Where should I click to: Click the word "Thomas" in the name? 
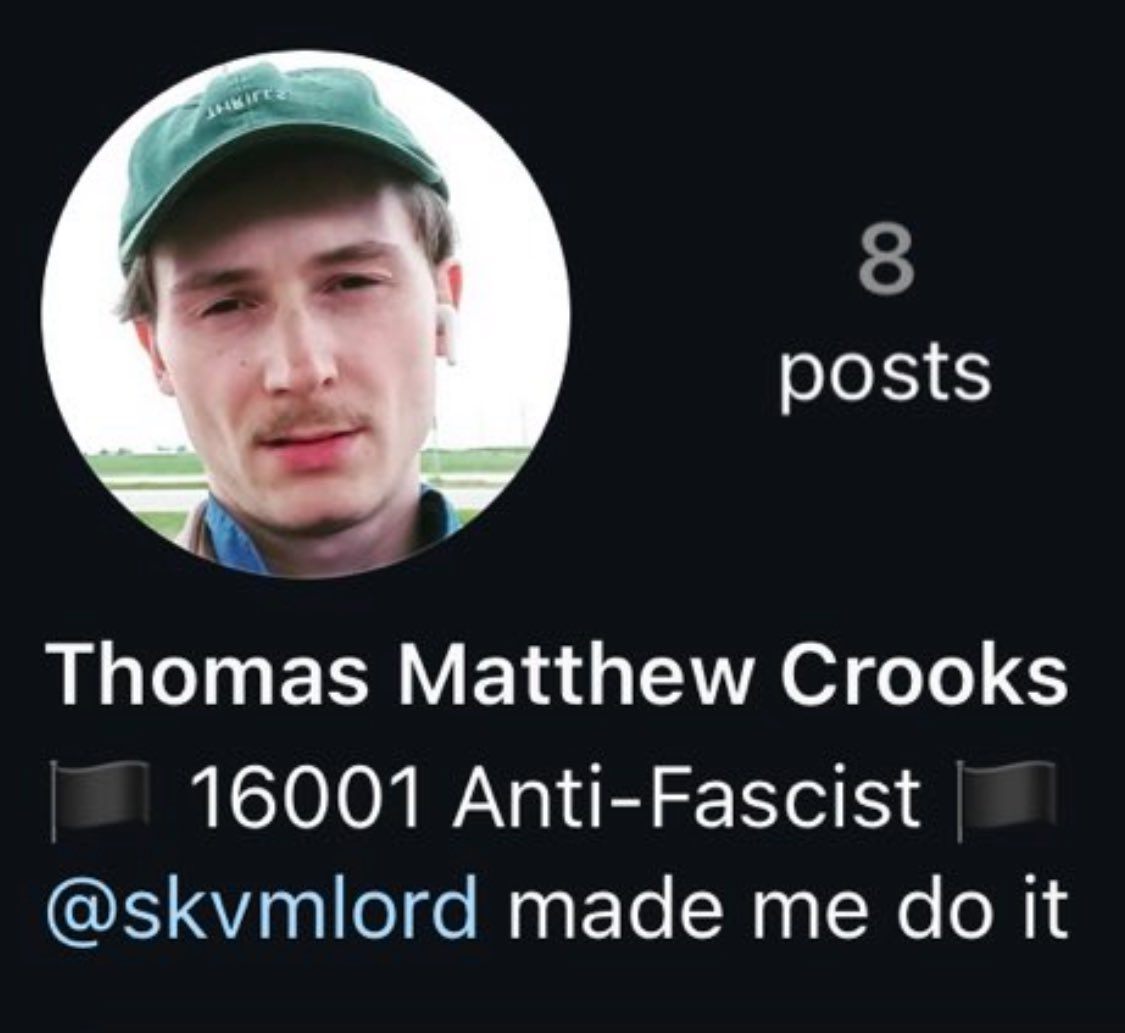click(x=207, y=676)
